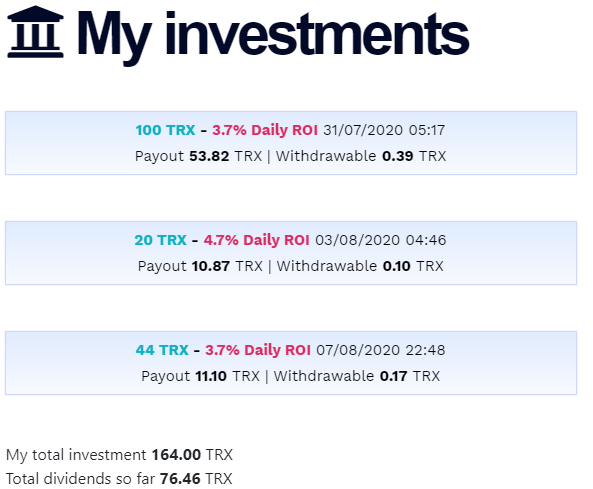This screenshot has width=593, height=489.
Task: Click Payout 53.82 TRX value
Action: click(199, 156)
